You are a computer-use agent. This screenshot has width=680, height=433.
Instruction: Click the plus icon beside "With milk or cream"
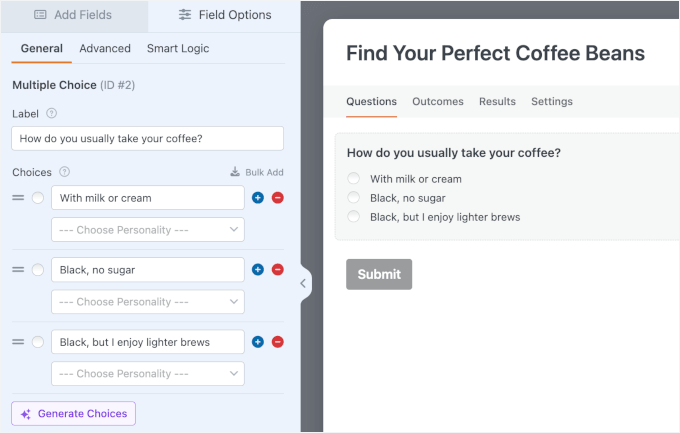pyautogui.click(x=258, y=198)
